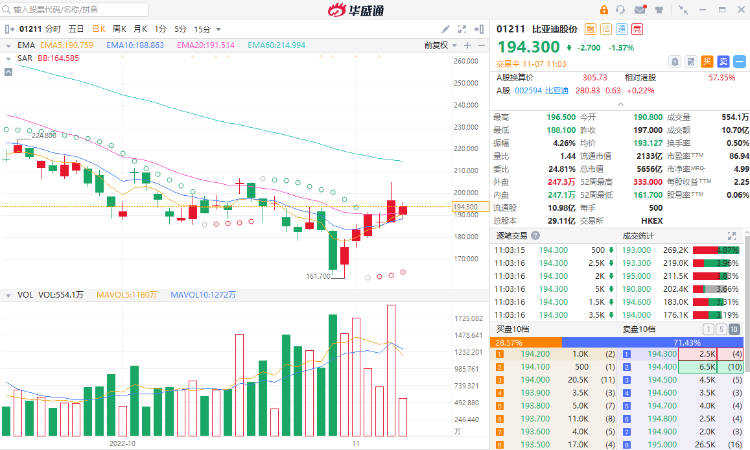Image resolution: width=750 pixels, height=450 pixels.
Task: Click EMA60:214.994 indicator label
Action: 276,45
